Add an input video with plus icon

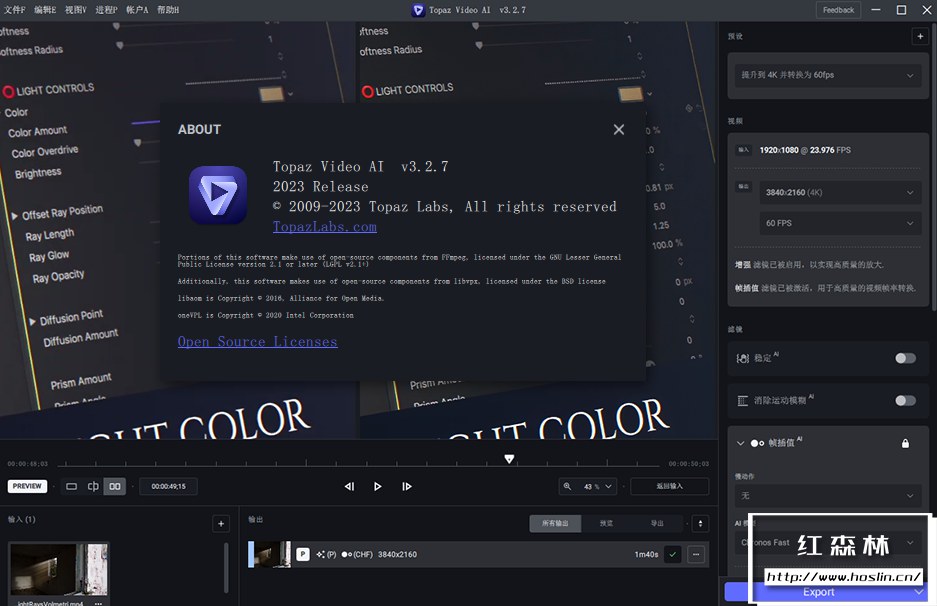point(221,524)
